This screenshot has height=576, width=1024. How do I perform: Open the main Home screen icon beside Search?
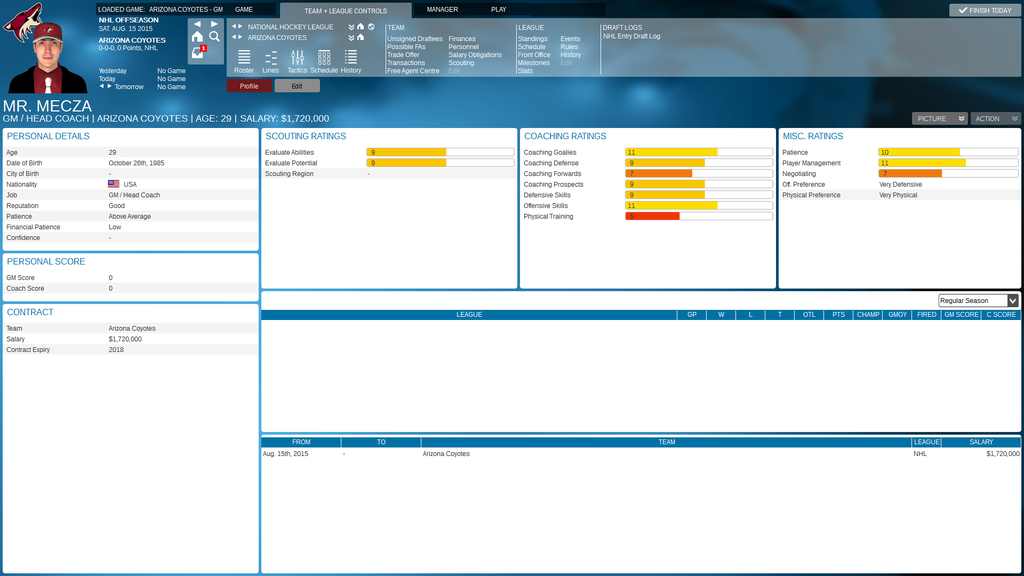197,37
